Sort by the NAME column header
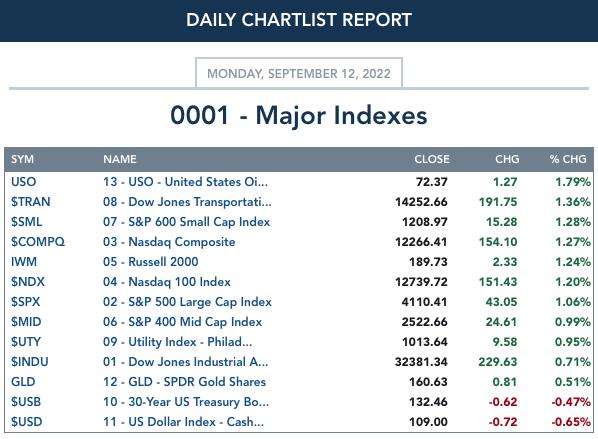Screen dimensions: 598x439 [x=119, y=159]
